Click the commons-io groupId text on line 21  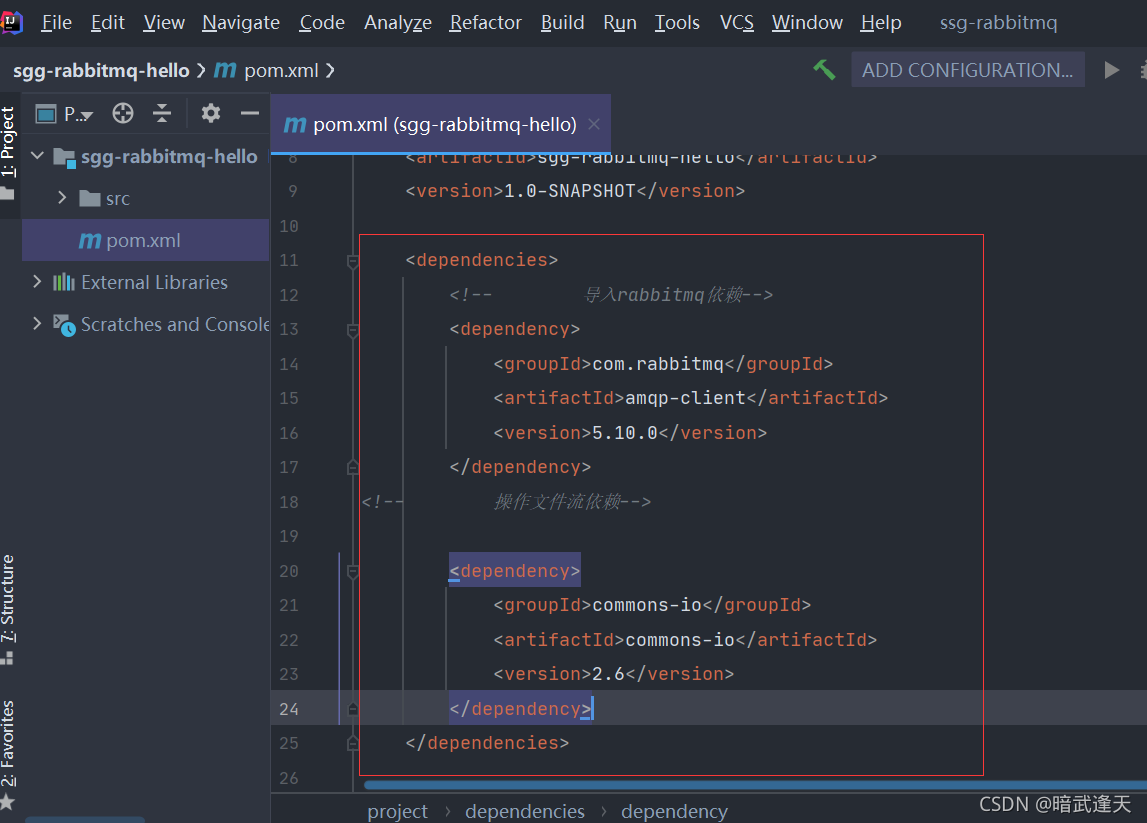647,605
